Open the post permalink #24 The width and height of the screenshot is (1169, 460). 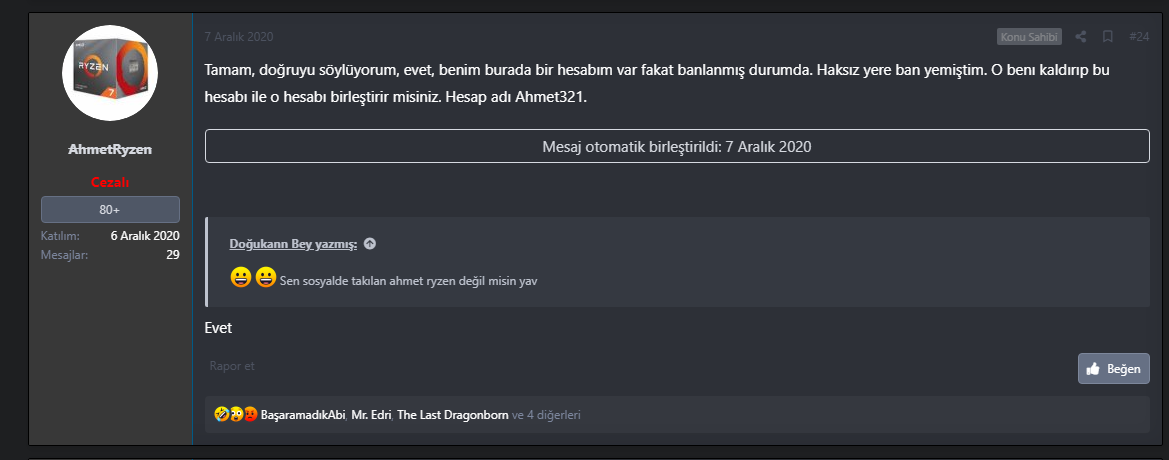click(x=1139, y=37)
